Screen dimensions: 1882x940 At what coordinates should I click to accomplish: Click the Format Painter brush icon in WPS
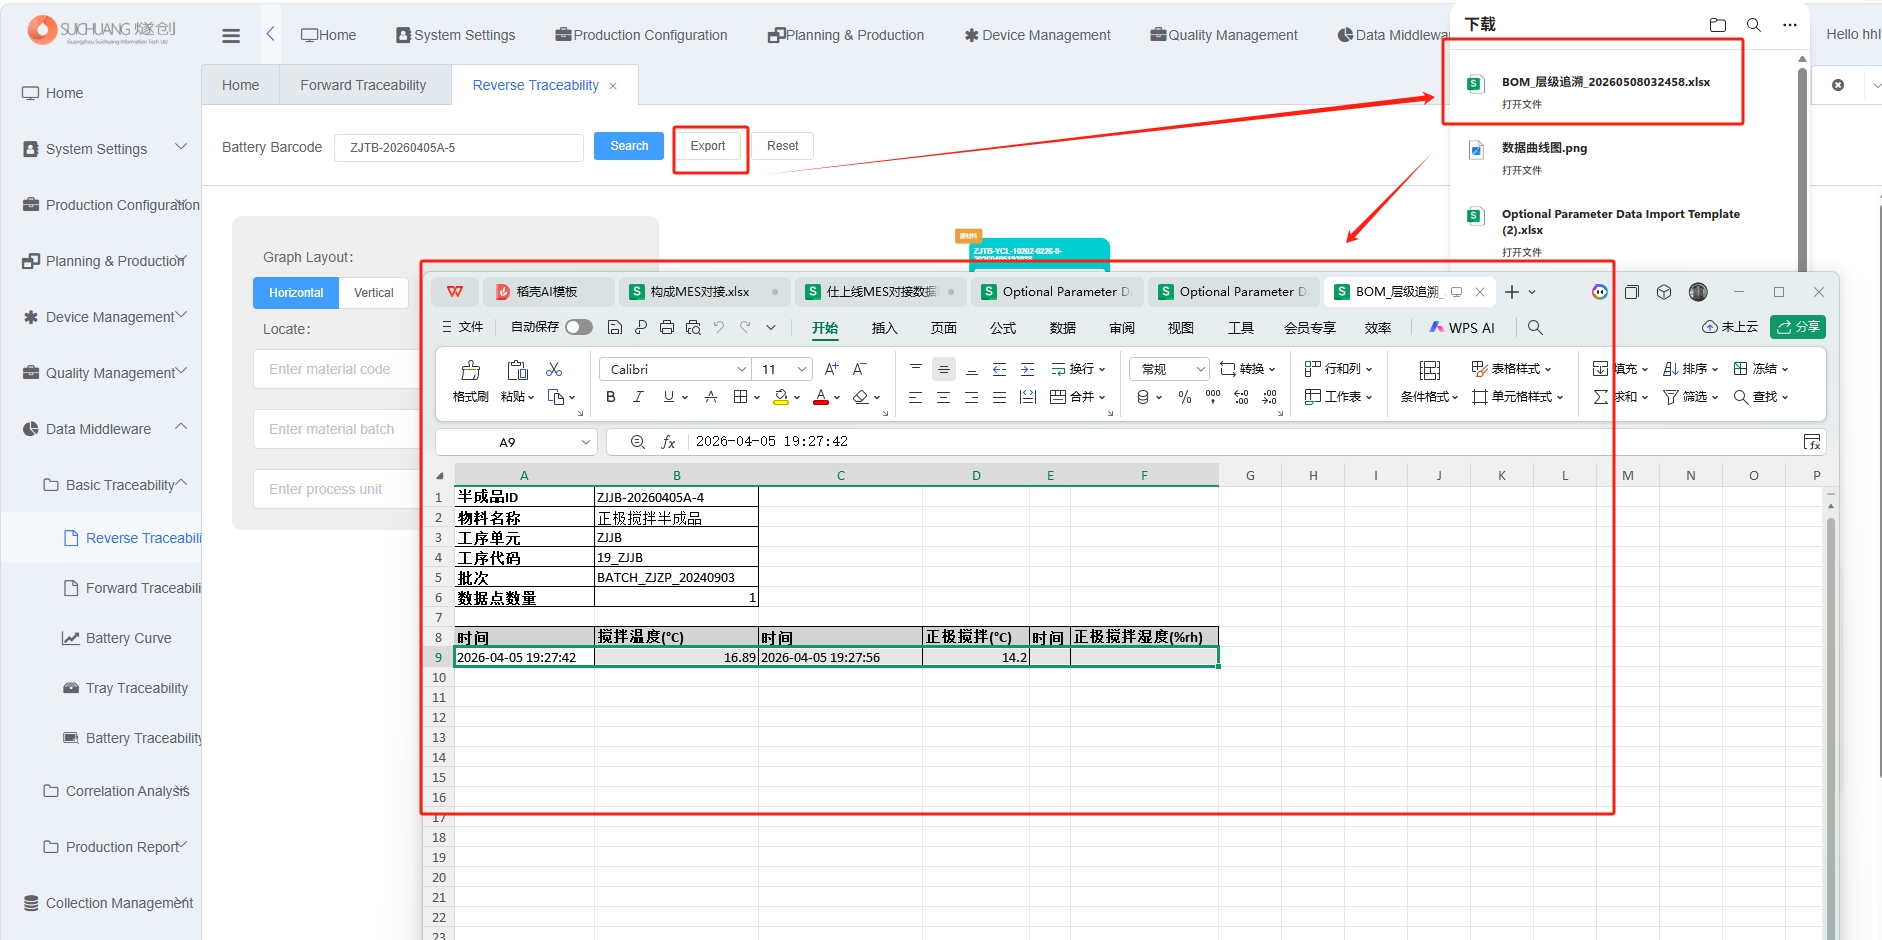click(471, 371)
